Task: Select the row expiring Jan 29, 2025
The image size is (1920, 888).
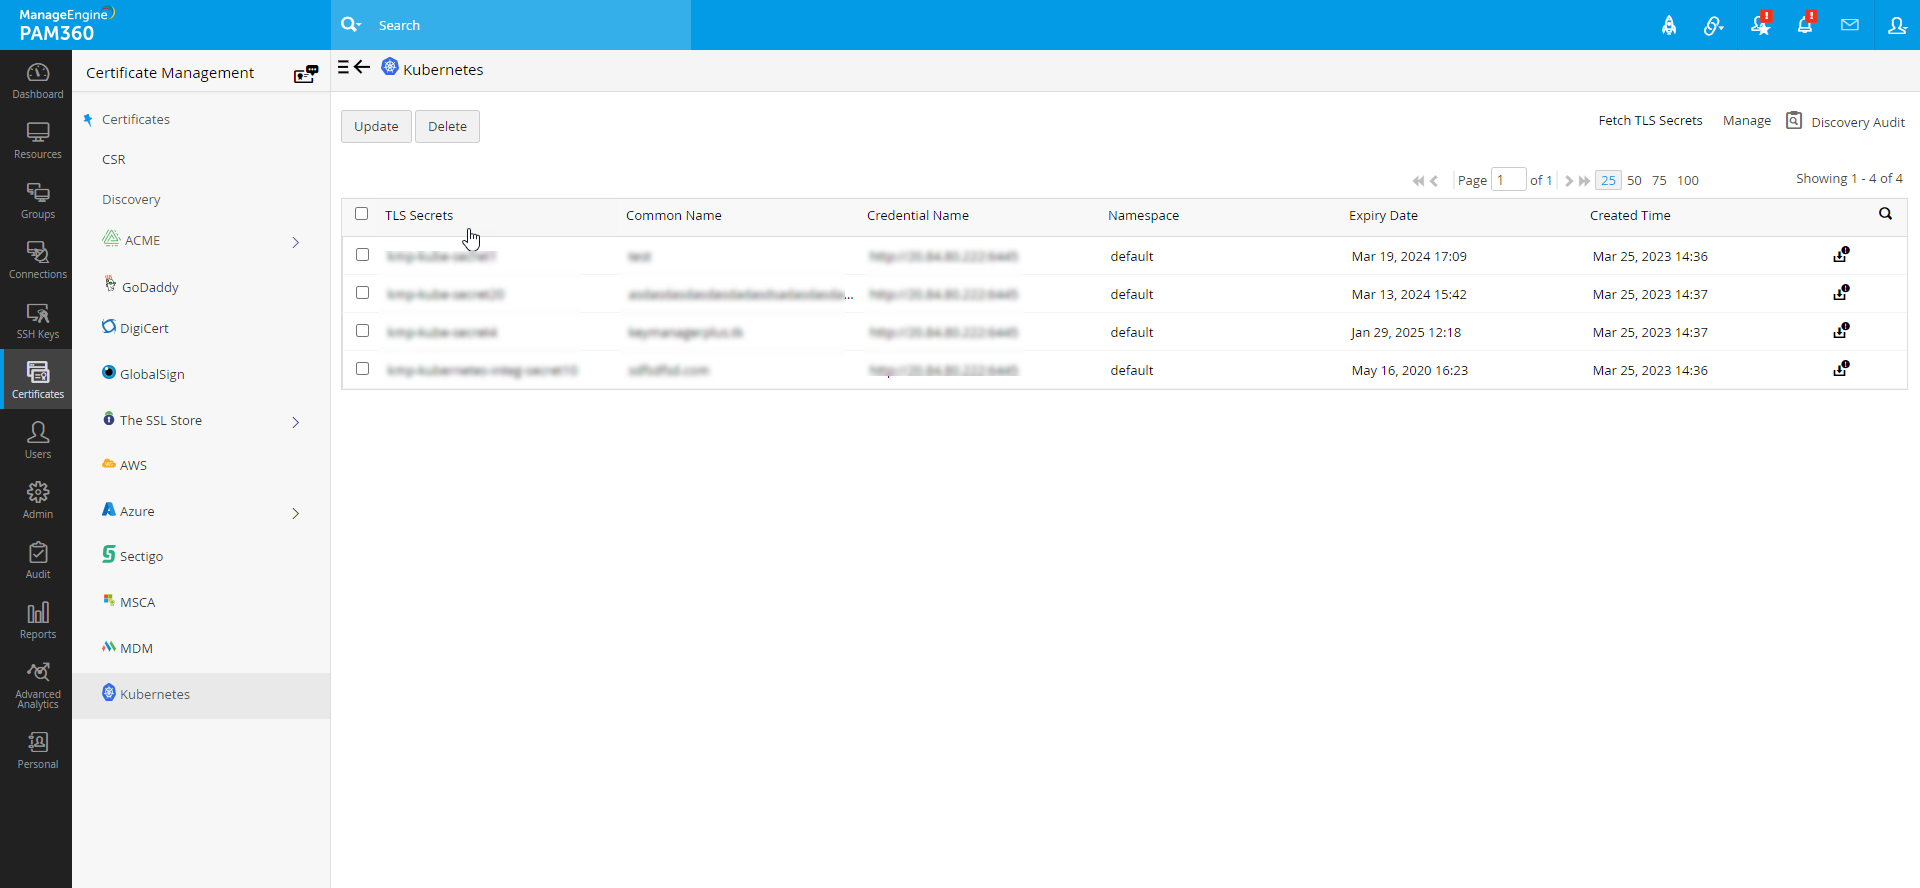Action: (363, 331)
